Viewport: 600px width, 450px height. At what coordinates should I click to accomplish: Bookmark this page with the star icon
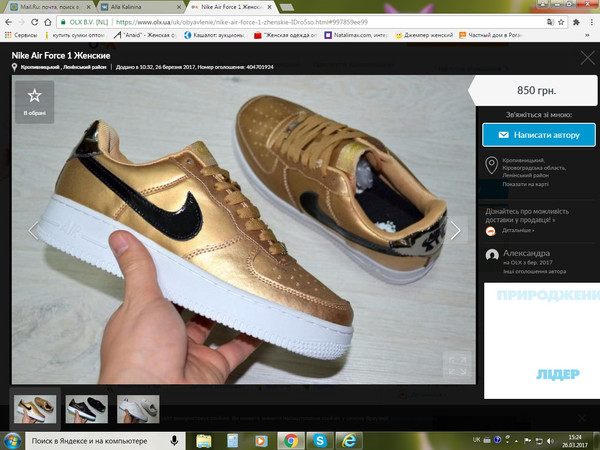pyautogui.click(x=561, y=22)
